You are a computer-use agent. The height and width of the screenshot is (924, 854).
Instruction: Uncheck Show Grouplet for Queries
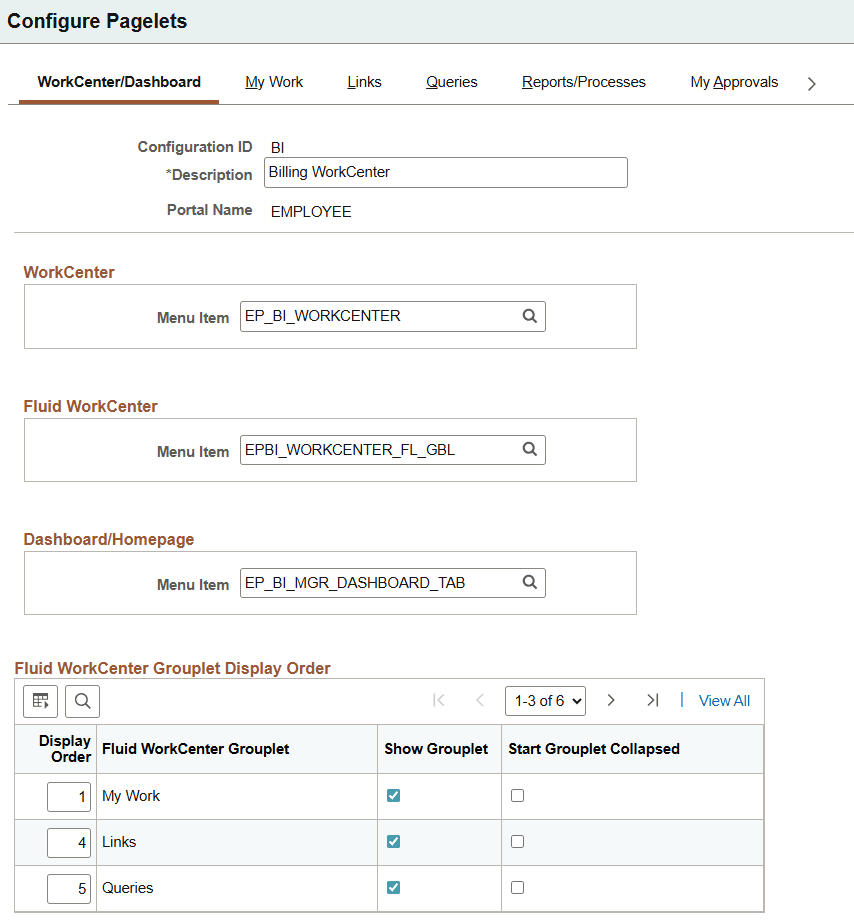pyautogui.click(x=393, y=887)
